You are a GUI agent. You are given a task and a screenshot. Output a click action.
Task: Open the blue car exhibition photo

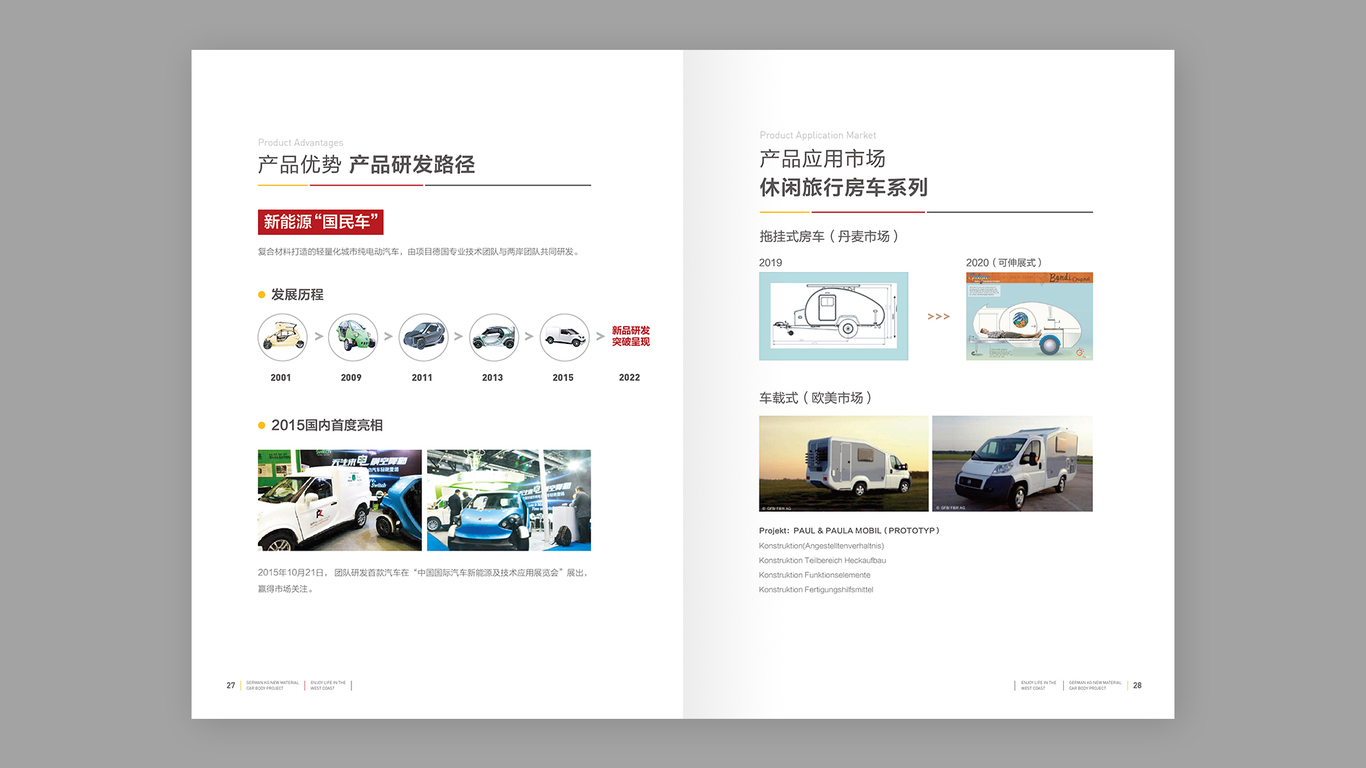(x=509, y=500)
